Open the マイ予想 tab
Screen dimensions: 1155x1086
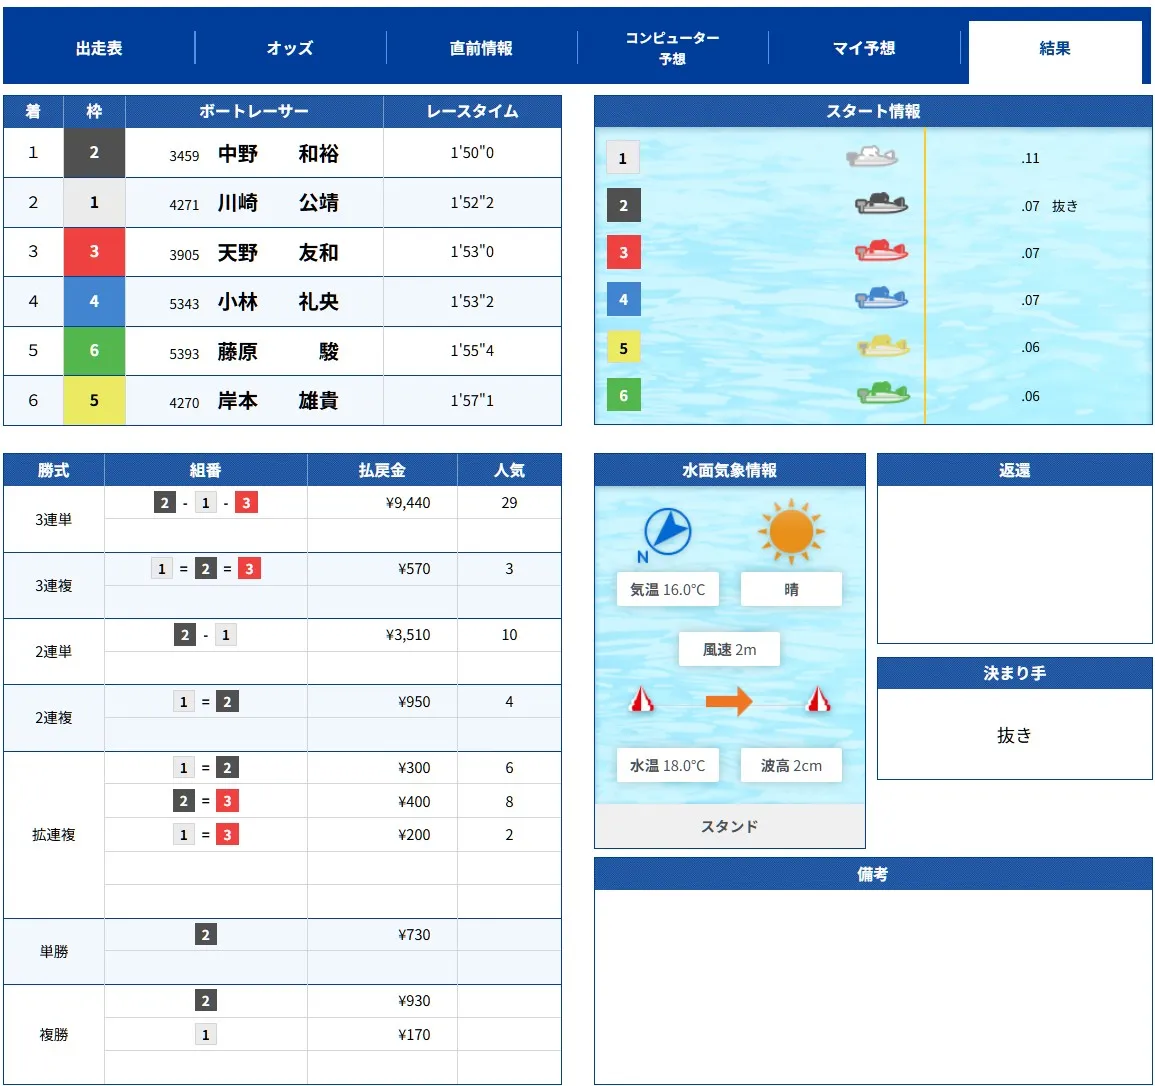[x=866, y=46]
